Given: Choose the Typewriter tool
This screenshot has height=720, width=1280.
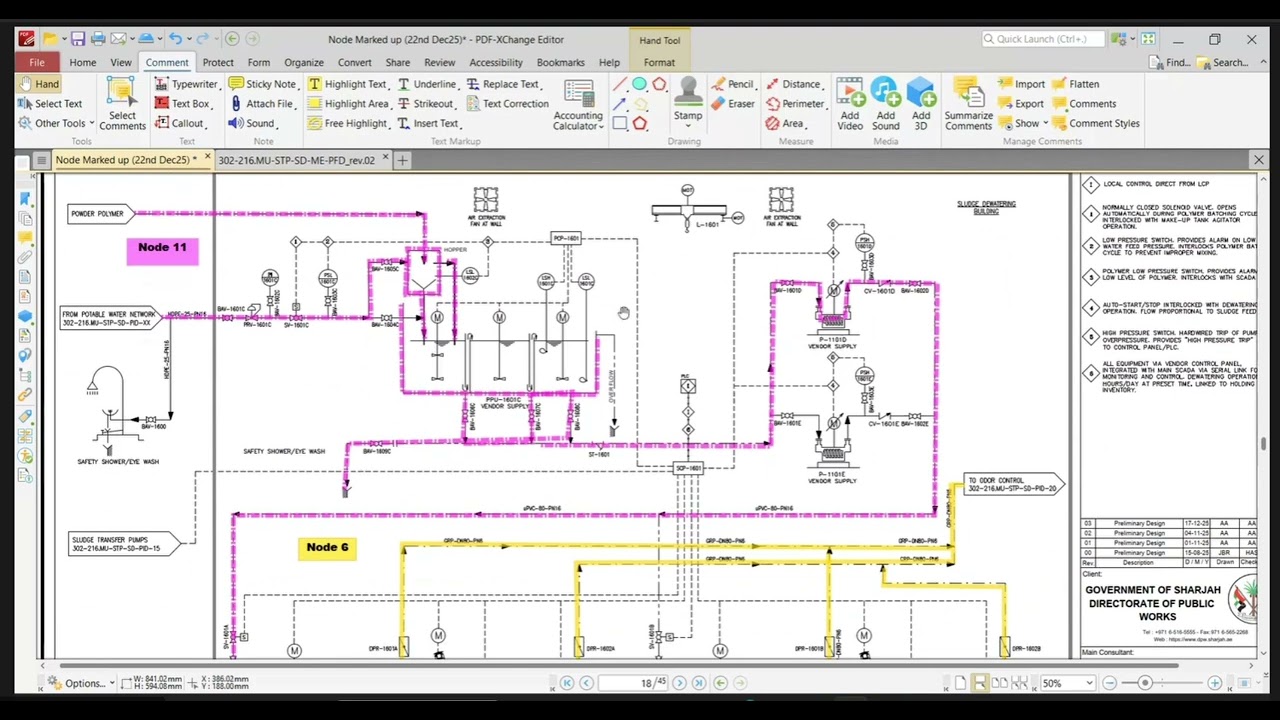Looking at the screenshot, I should pos(186,84).
